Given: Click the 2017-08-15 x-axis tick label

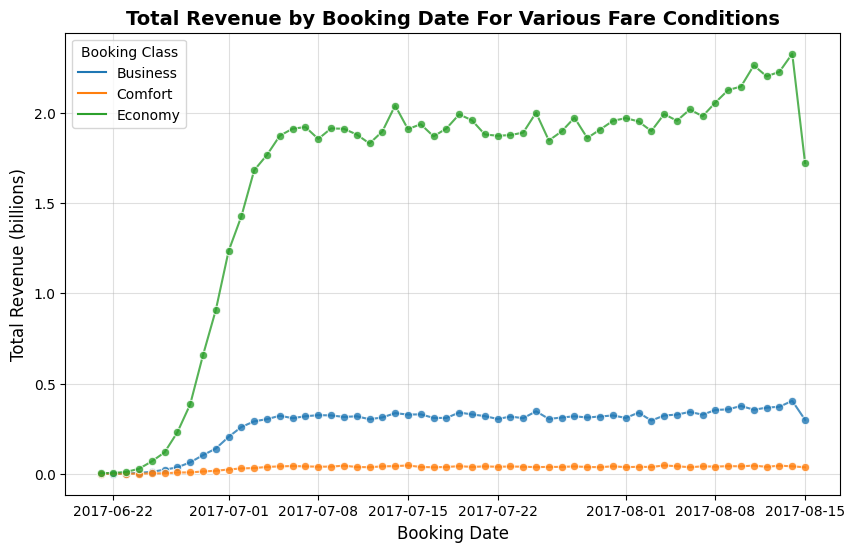Looking at the screenshot, I should [805, 509].
